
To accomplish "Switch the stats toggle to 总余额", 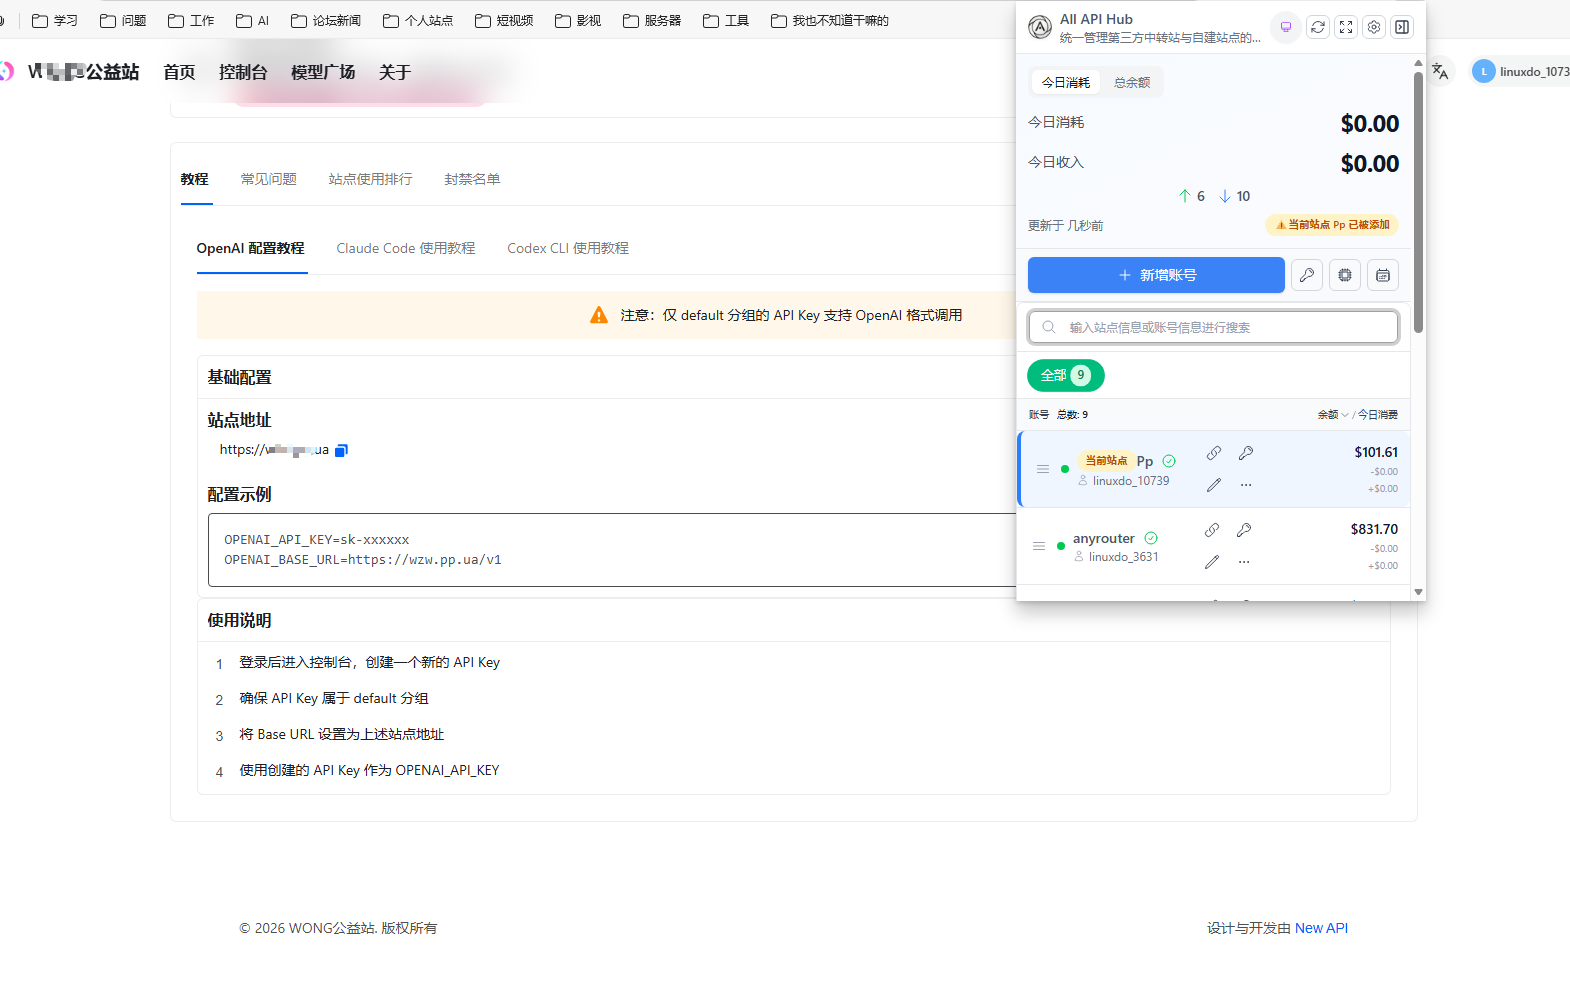I will (x=1132, y=83).
